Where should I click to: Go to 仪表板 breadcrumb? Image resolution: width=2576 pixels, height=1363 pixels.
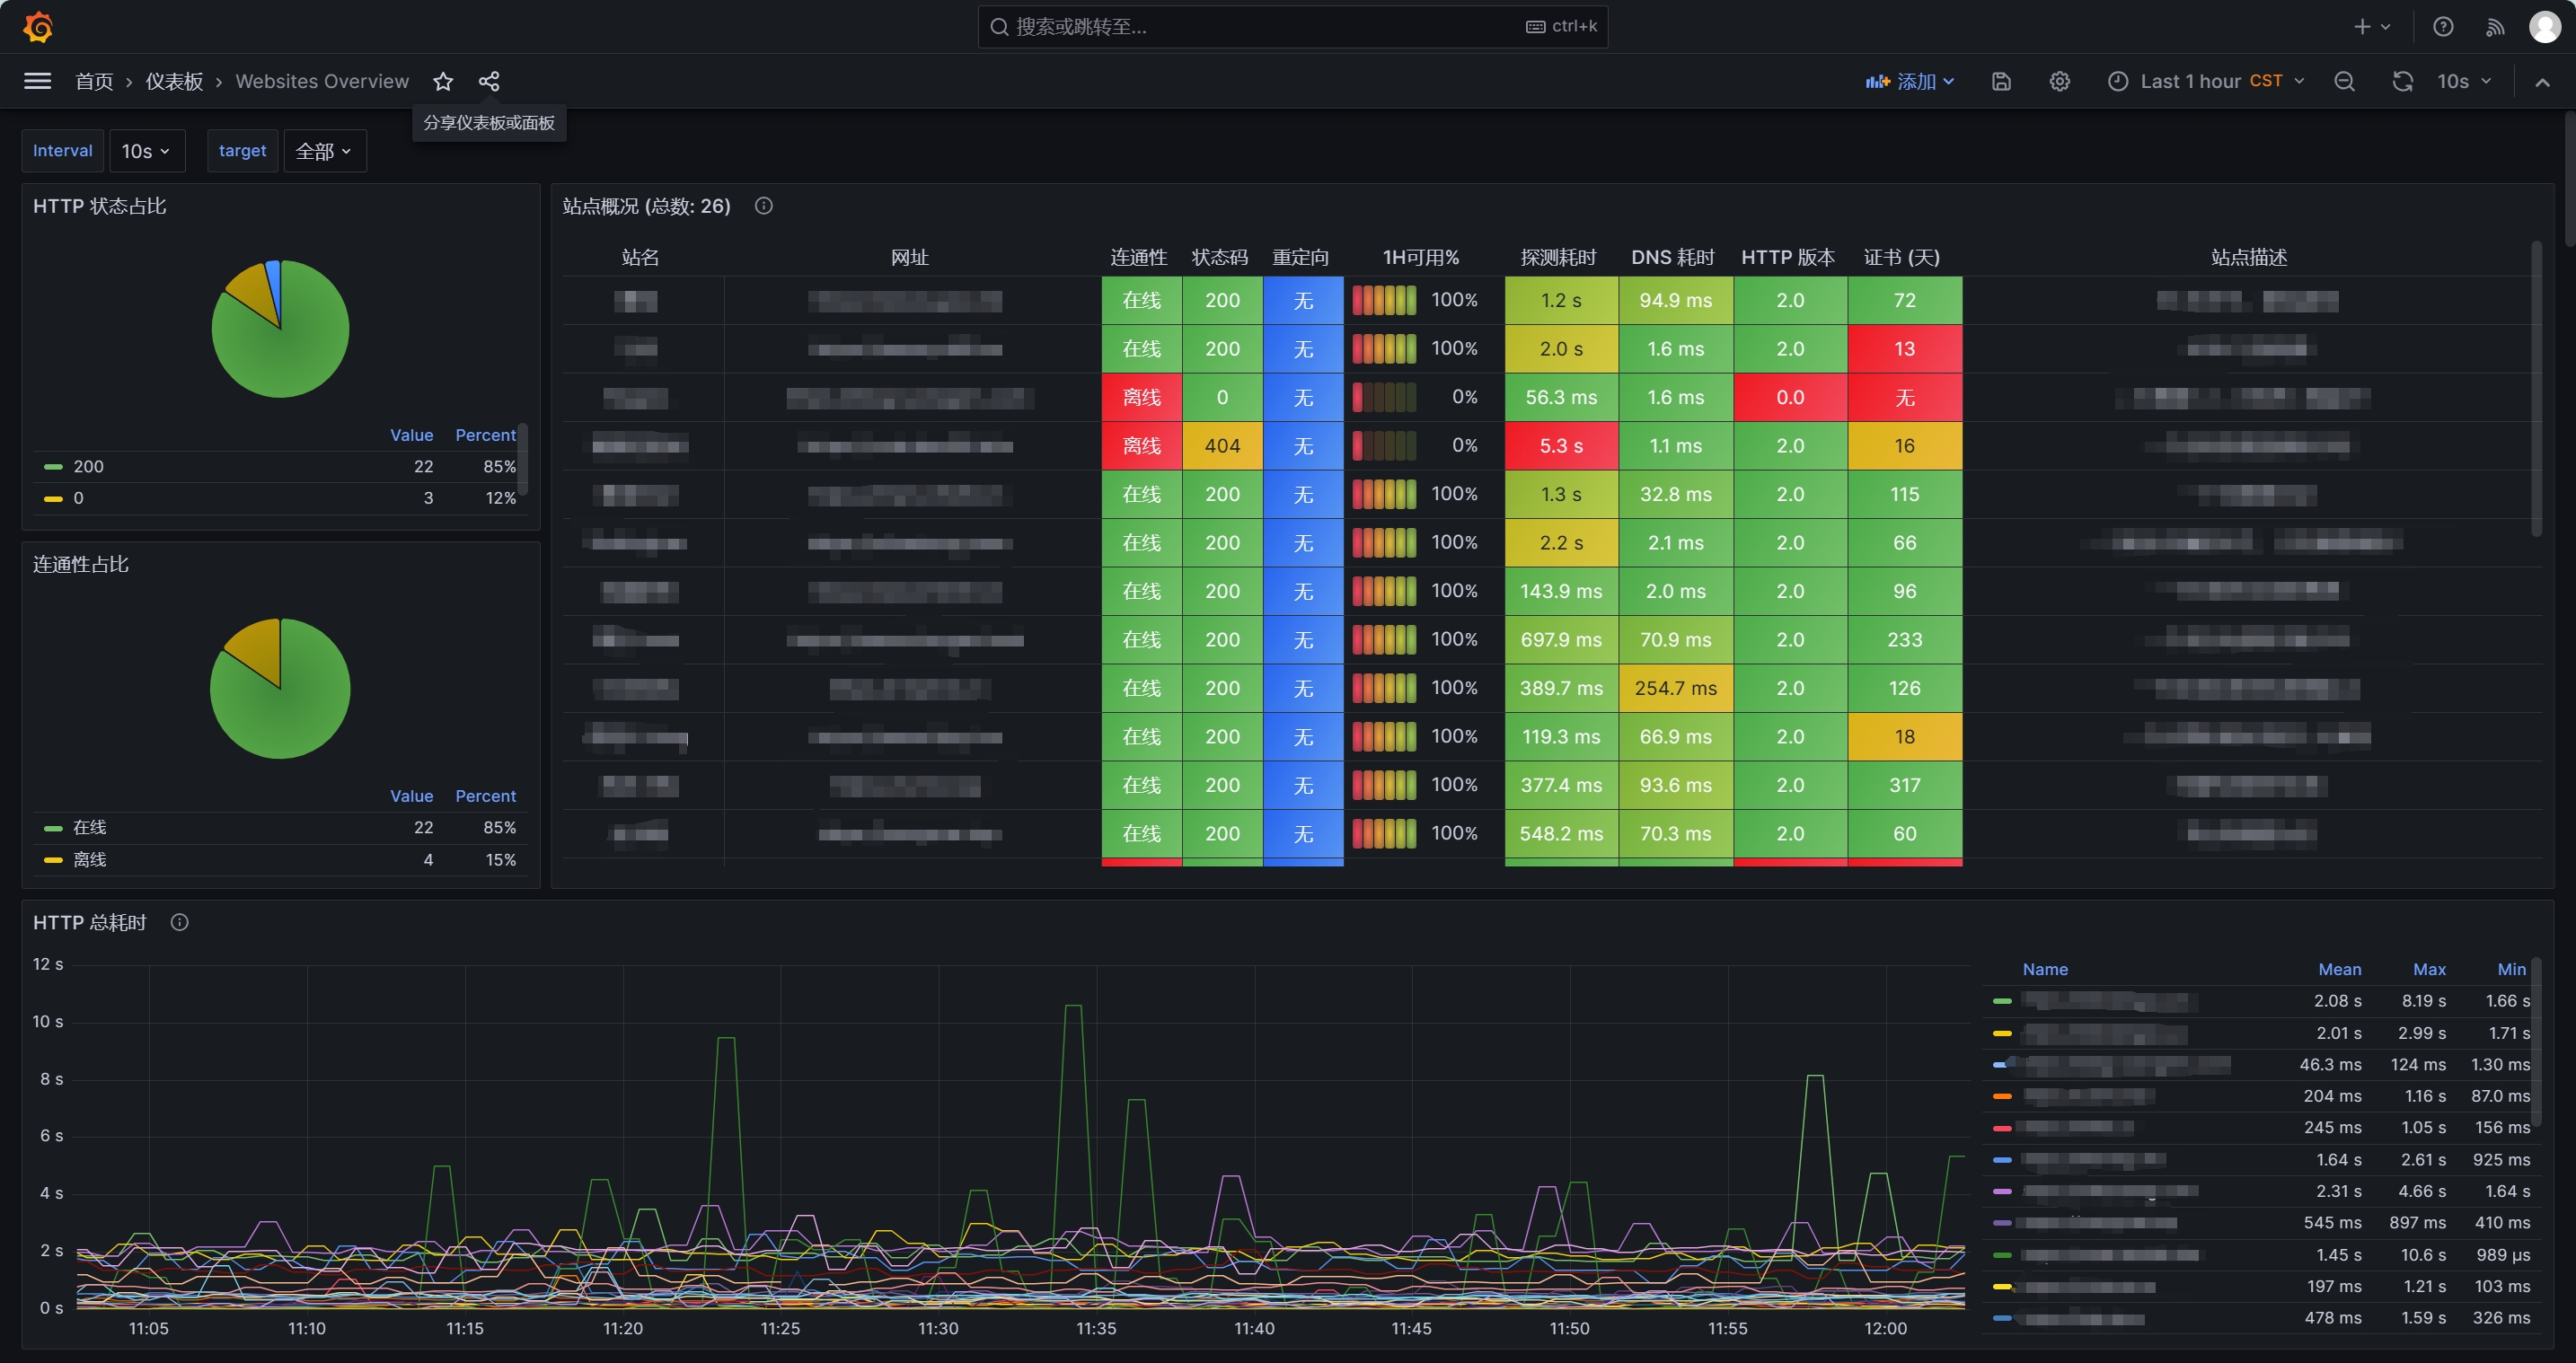point(174,81)
